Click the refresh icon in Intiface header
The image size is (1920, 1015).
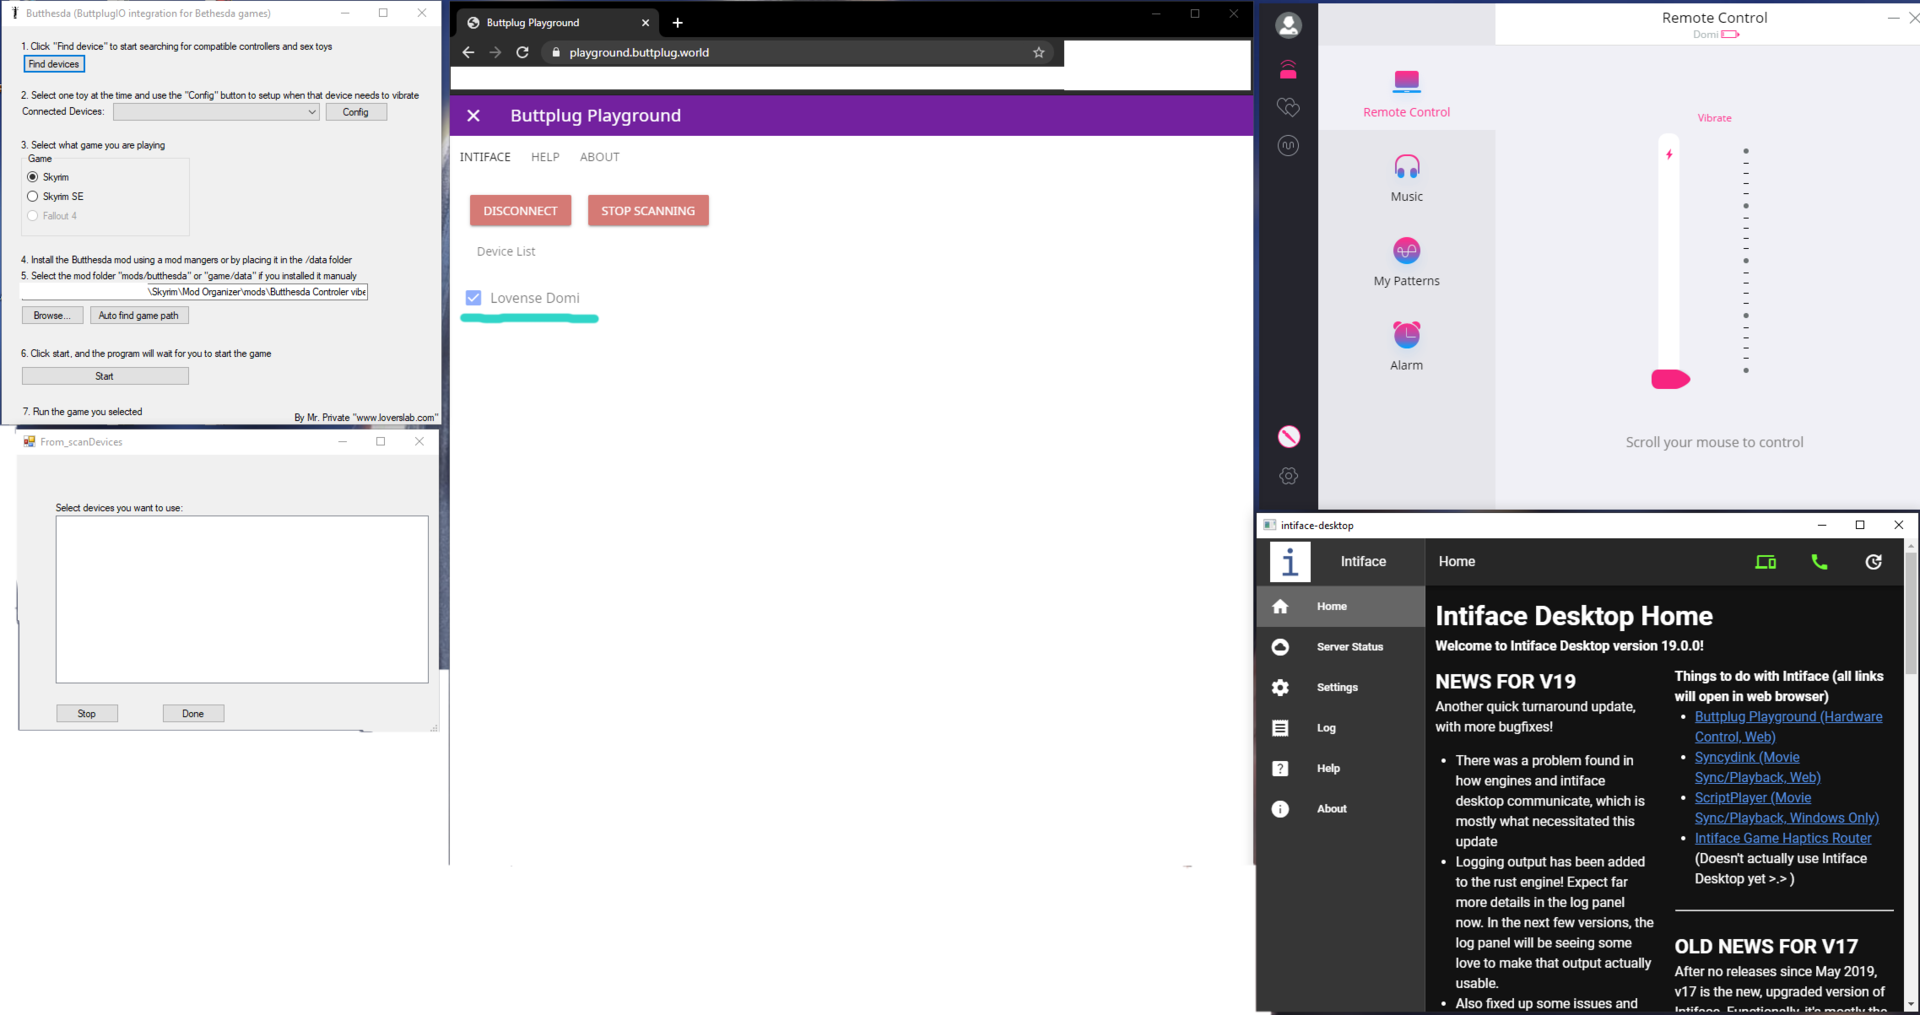pos(1873,562)
